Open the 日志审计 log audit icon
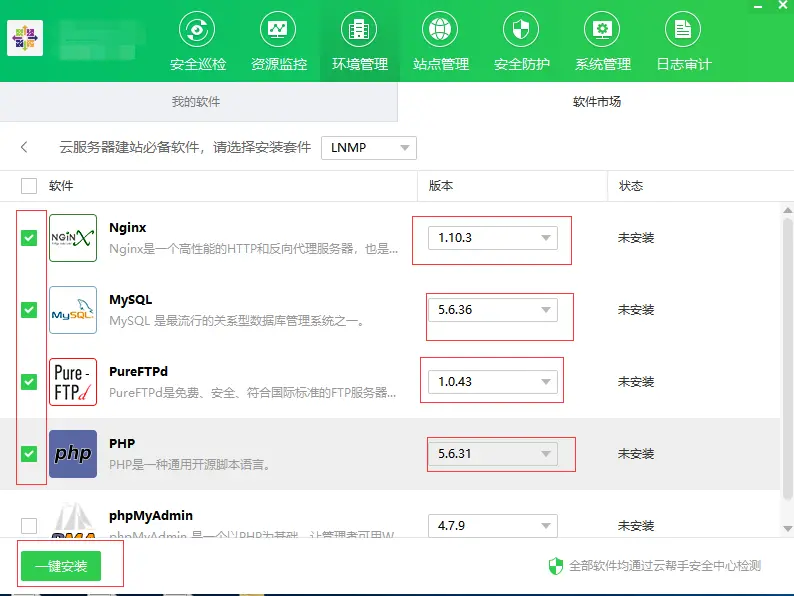Screen dimensions: 794x596 tap(683, 30)
